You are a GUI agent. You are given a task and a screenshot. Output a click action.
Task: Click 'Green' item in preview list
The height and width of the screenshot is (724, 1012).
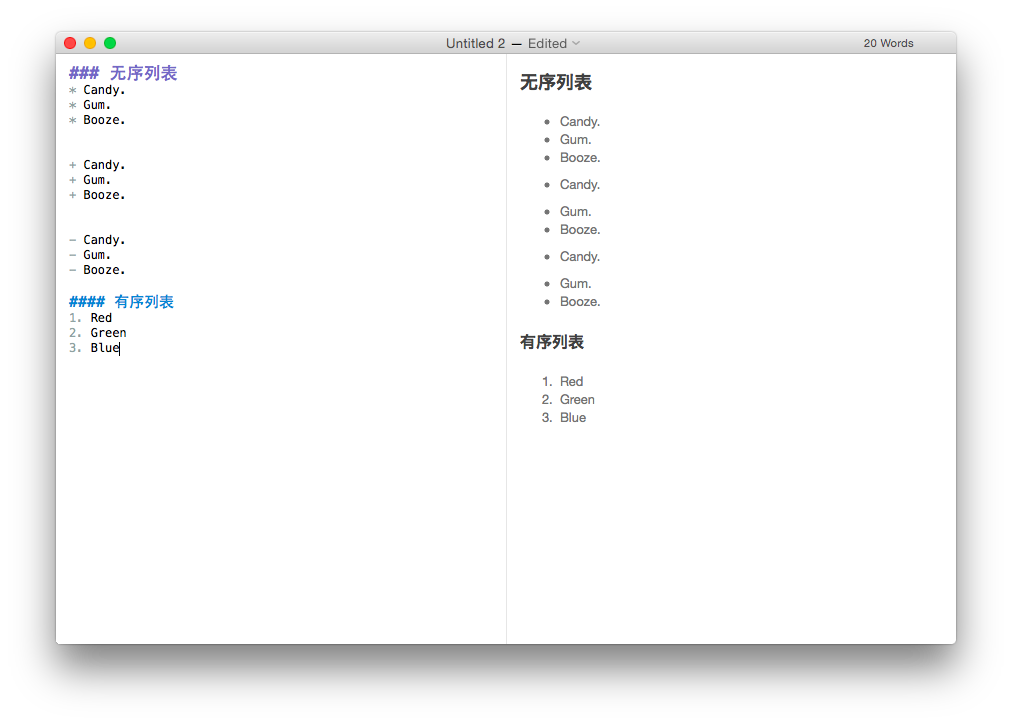pyautogui.click(x=577, y=399)
